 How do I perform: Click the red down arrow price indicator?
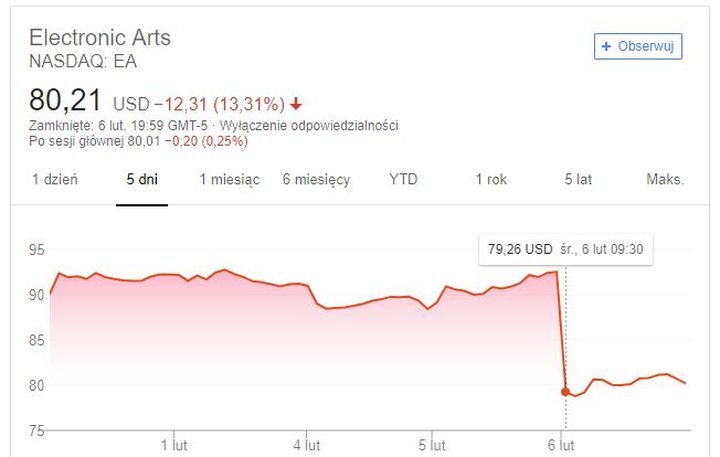point(297,104)
